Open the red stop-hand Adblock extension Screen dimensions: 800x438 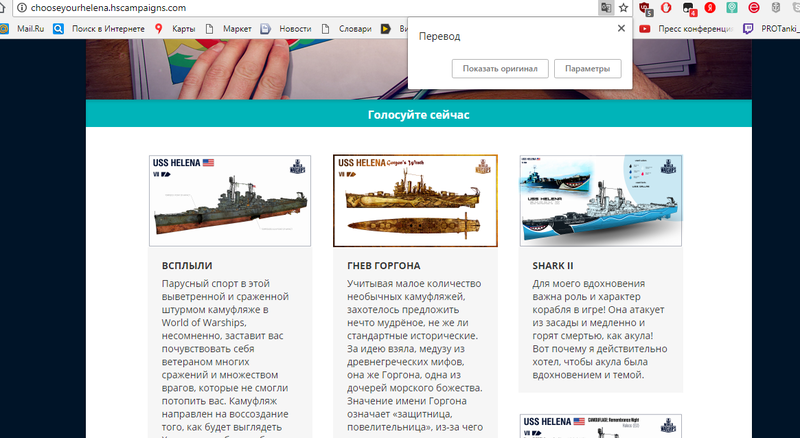point(666,8)
